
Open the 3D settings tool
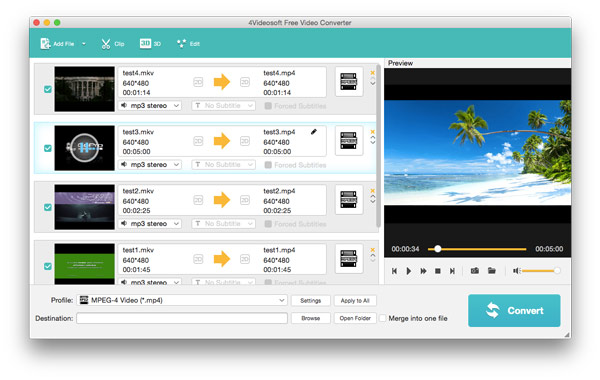150,44
